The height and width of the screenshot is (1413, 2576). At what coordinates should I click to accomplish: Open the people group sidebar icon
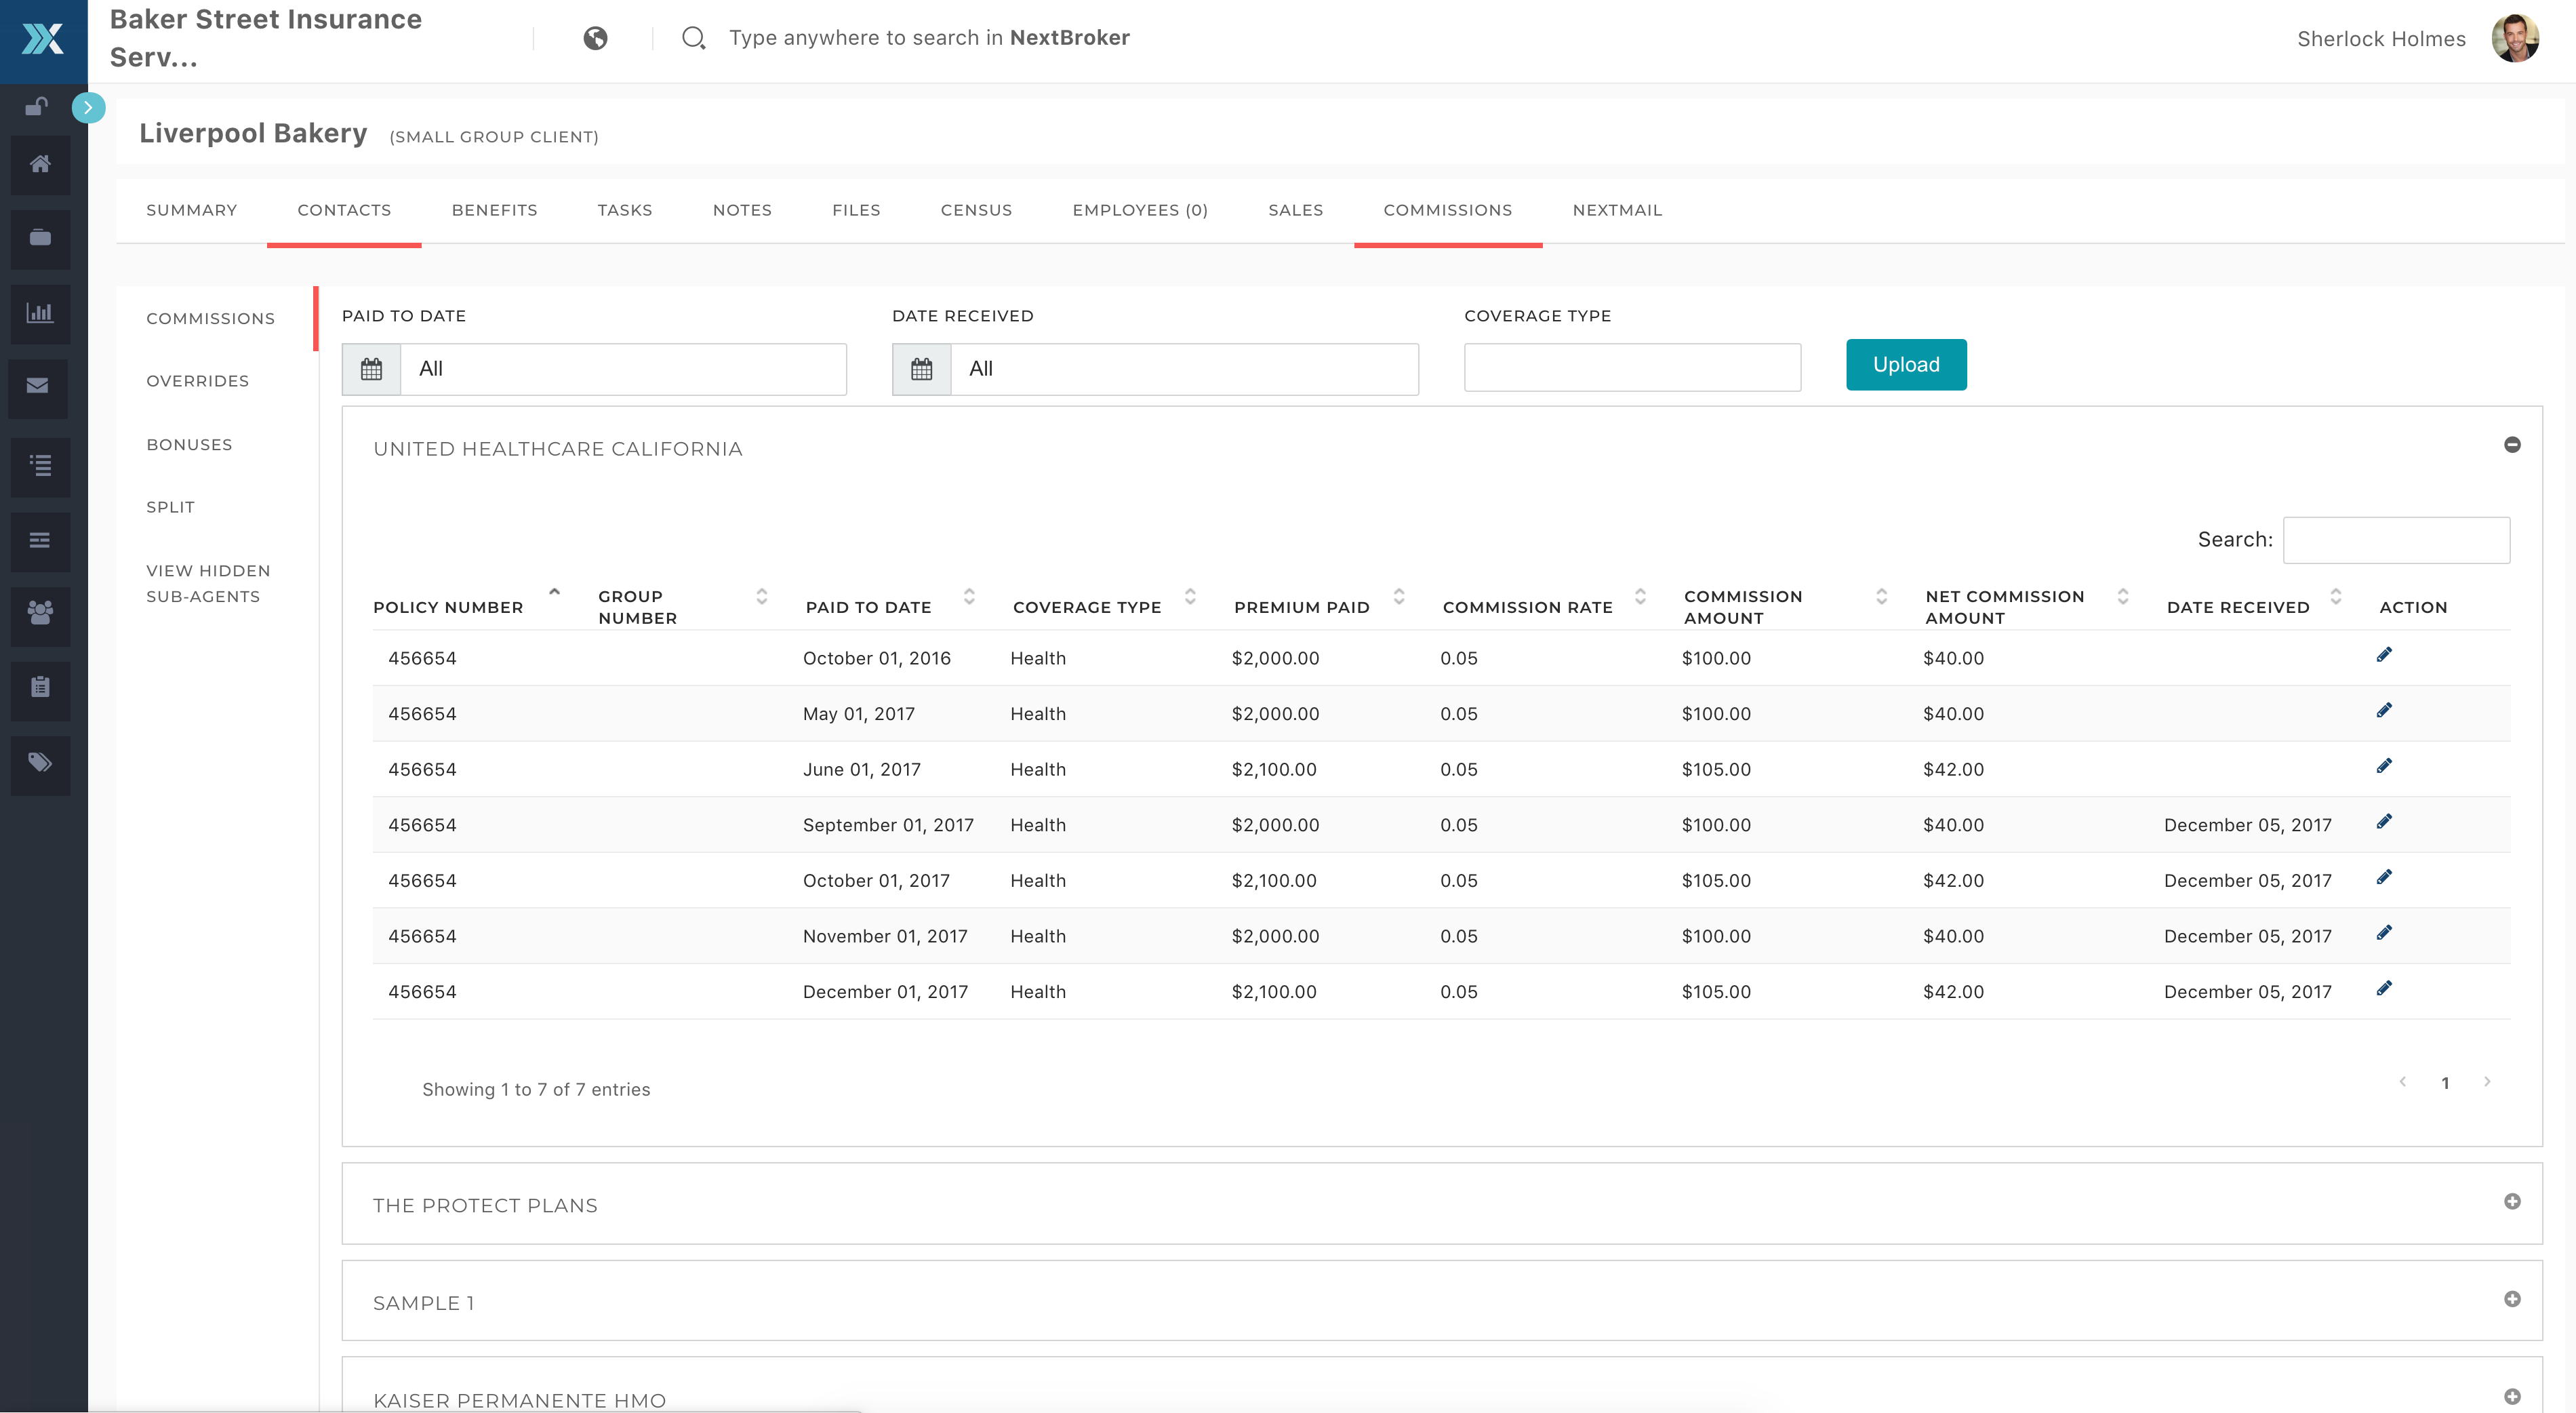point(40,612)
